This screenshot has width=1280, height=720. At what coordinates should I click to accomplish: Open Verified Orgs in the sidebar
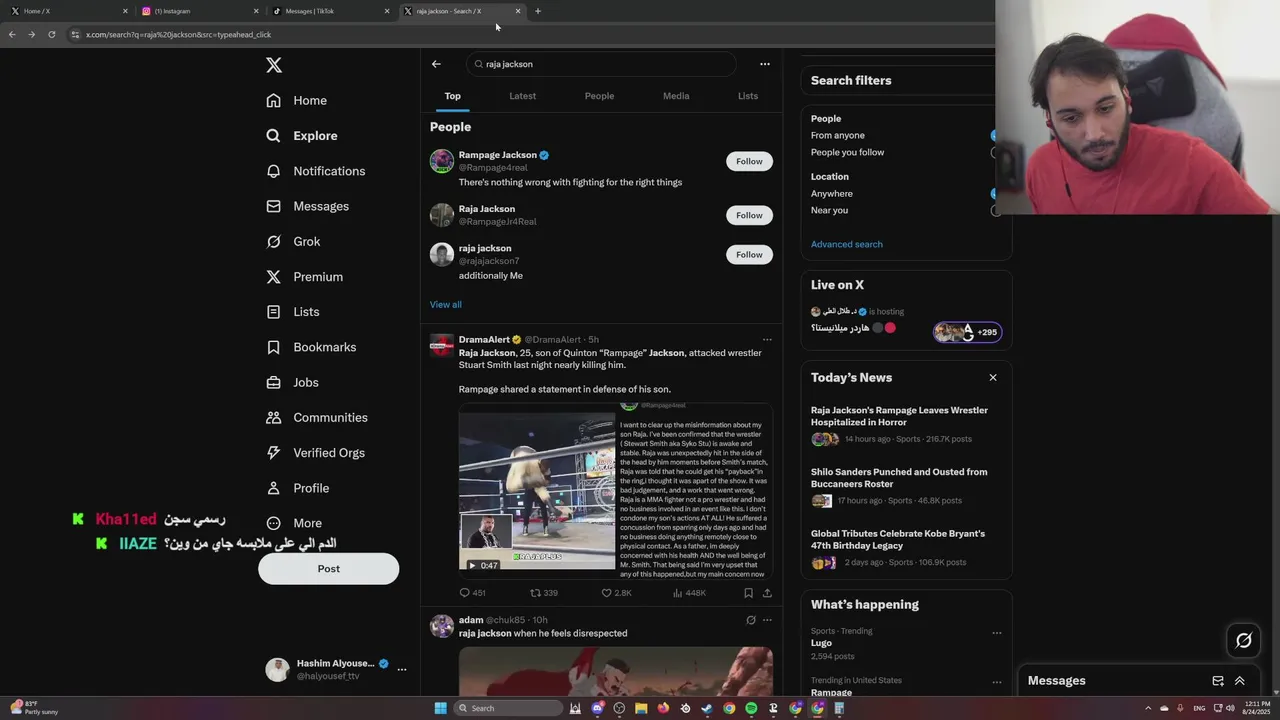(x=316, y=453)
